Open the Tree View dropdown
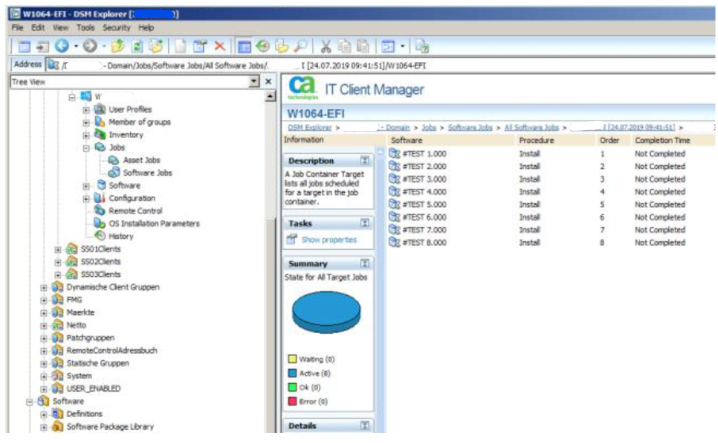 [253, 81]
